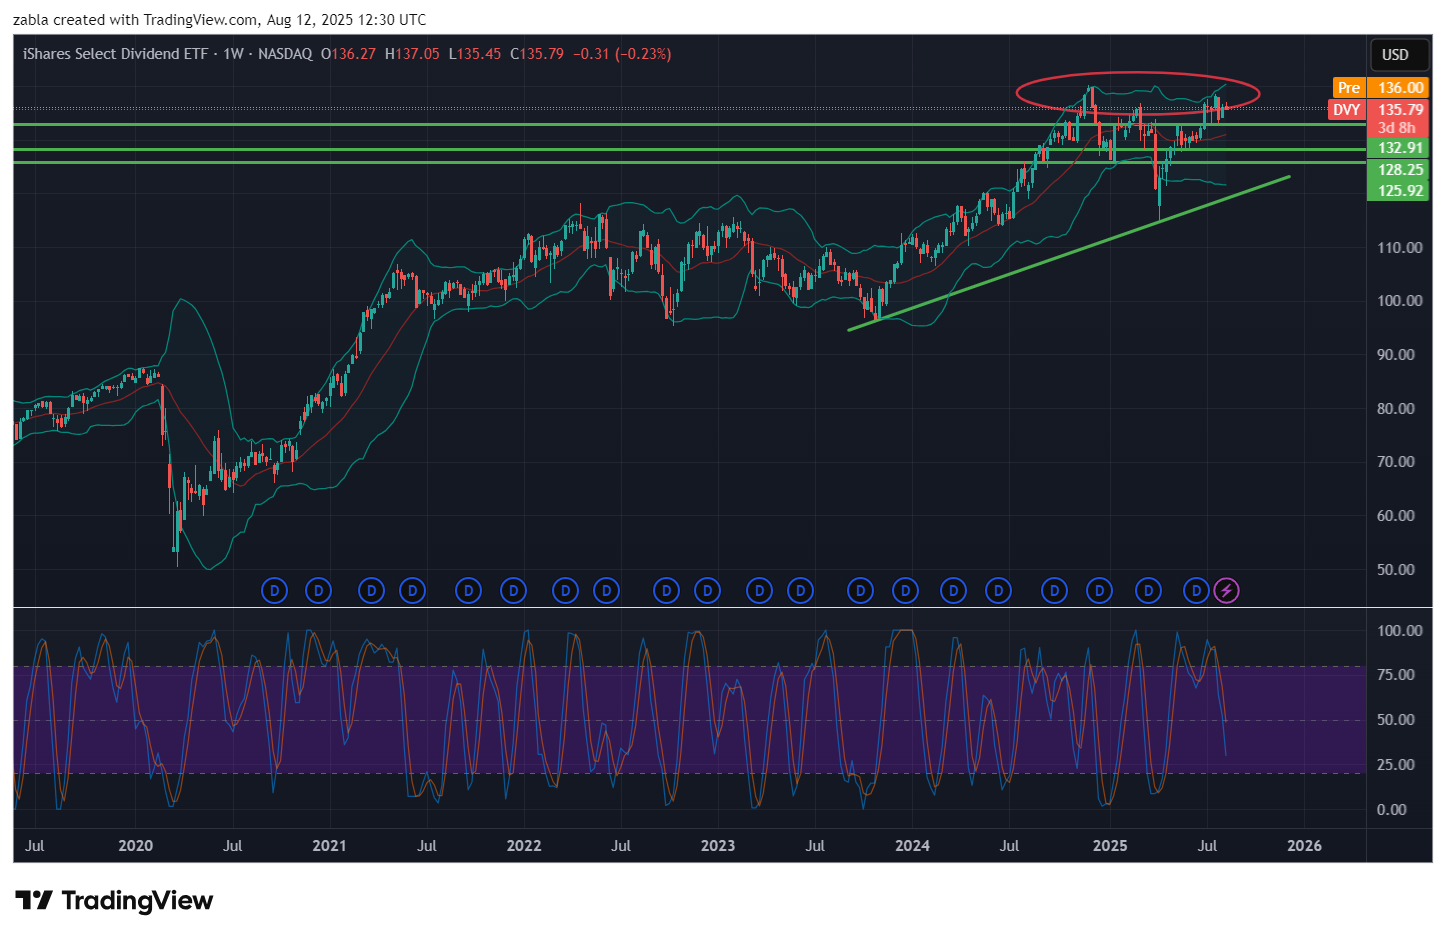Click the 2023 label on time axis

coord(717,846)
